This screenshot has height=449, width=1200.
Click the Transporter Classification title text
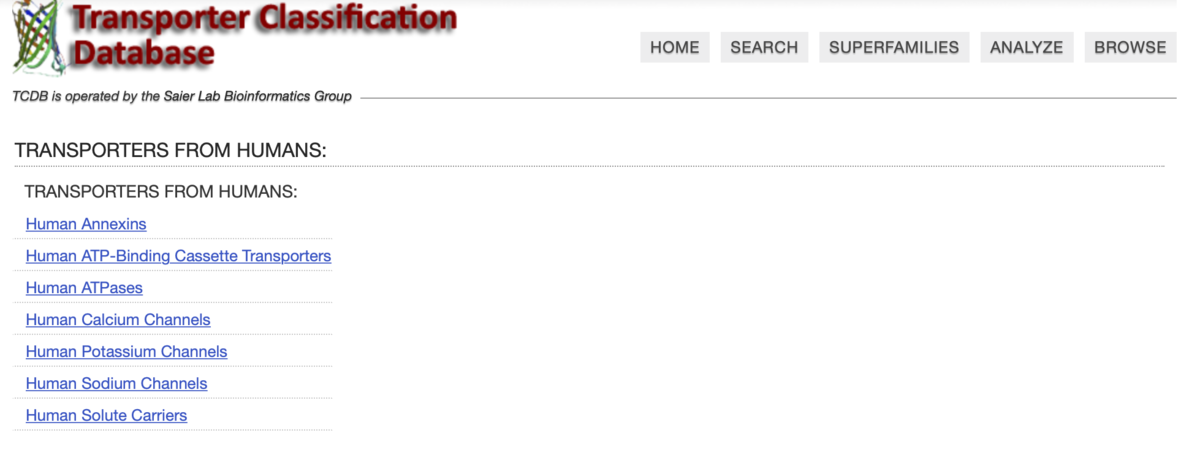point(264,18)
